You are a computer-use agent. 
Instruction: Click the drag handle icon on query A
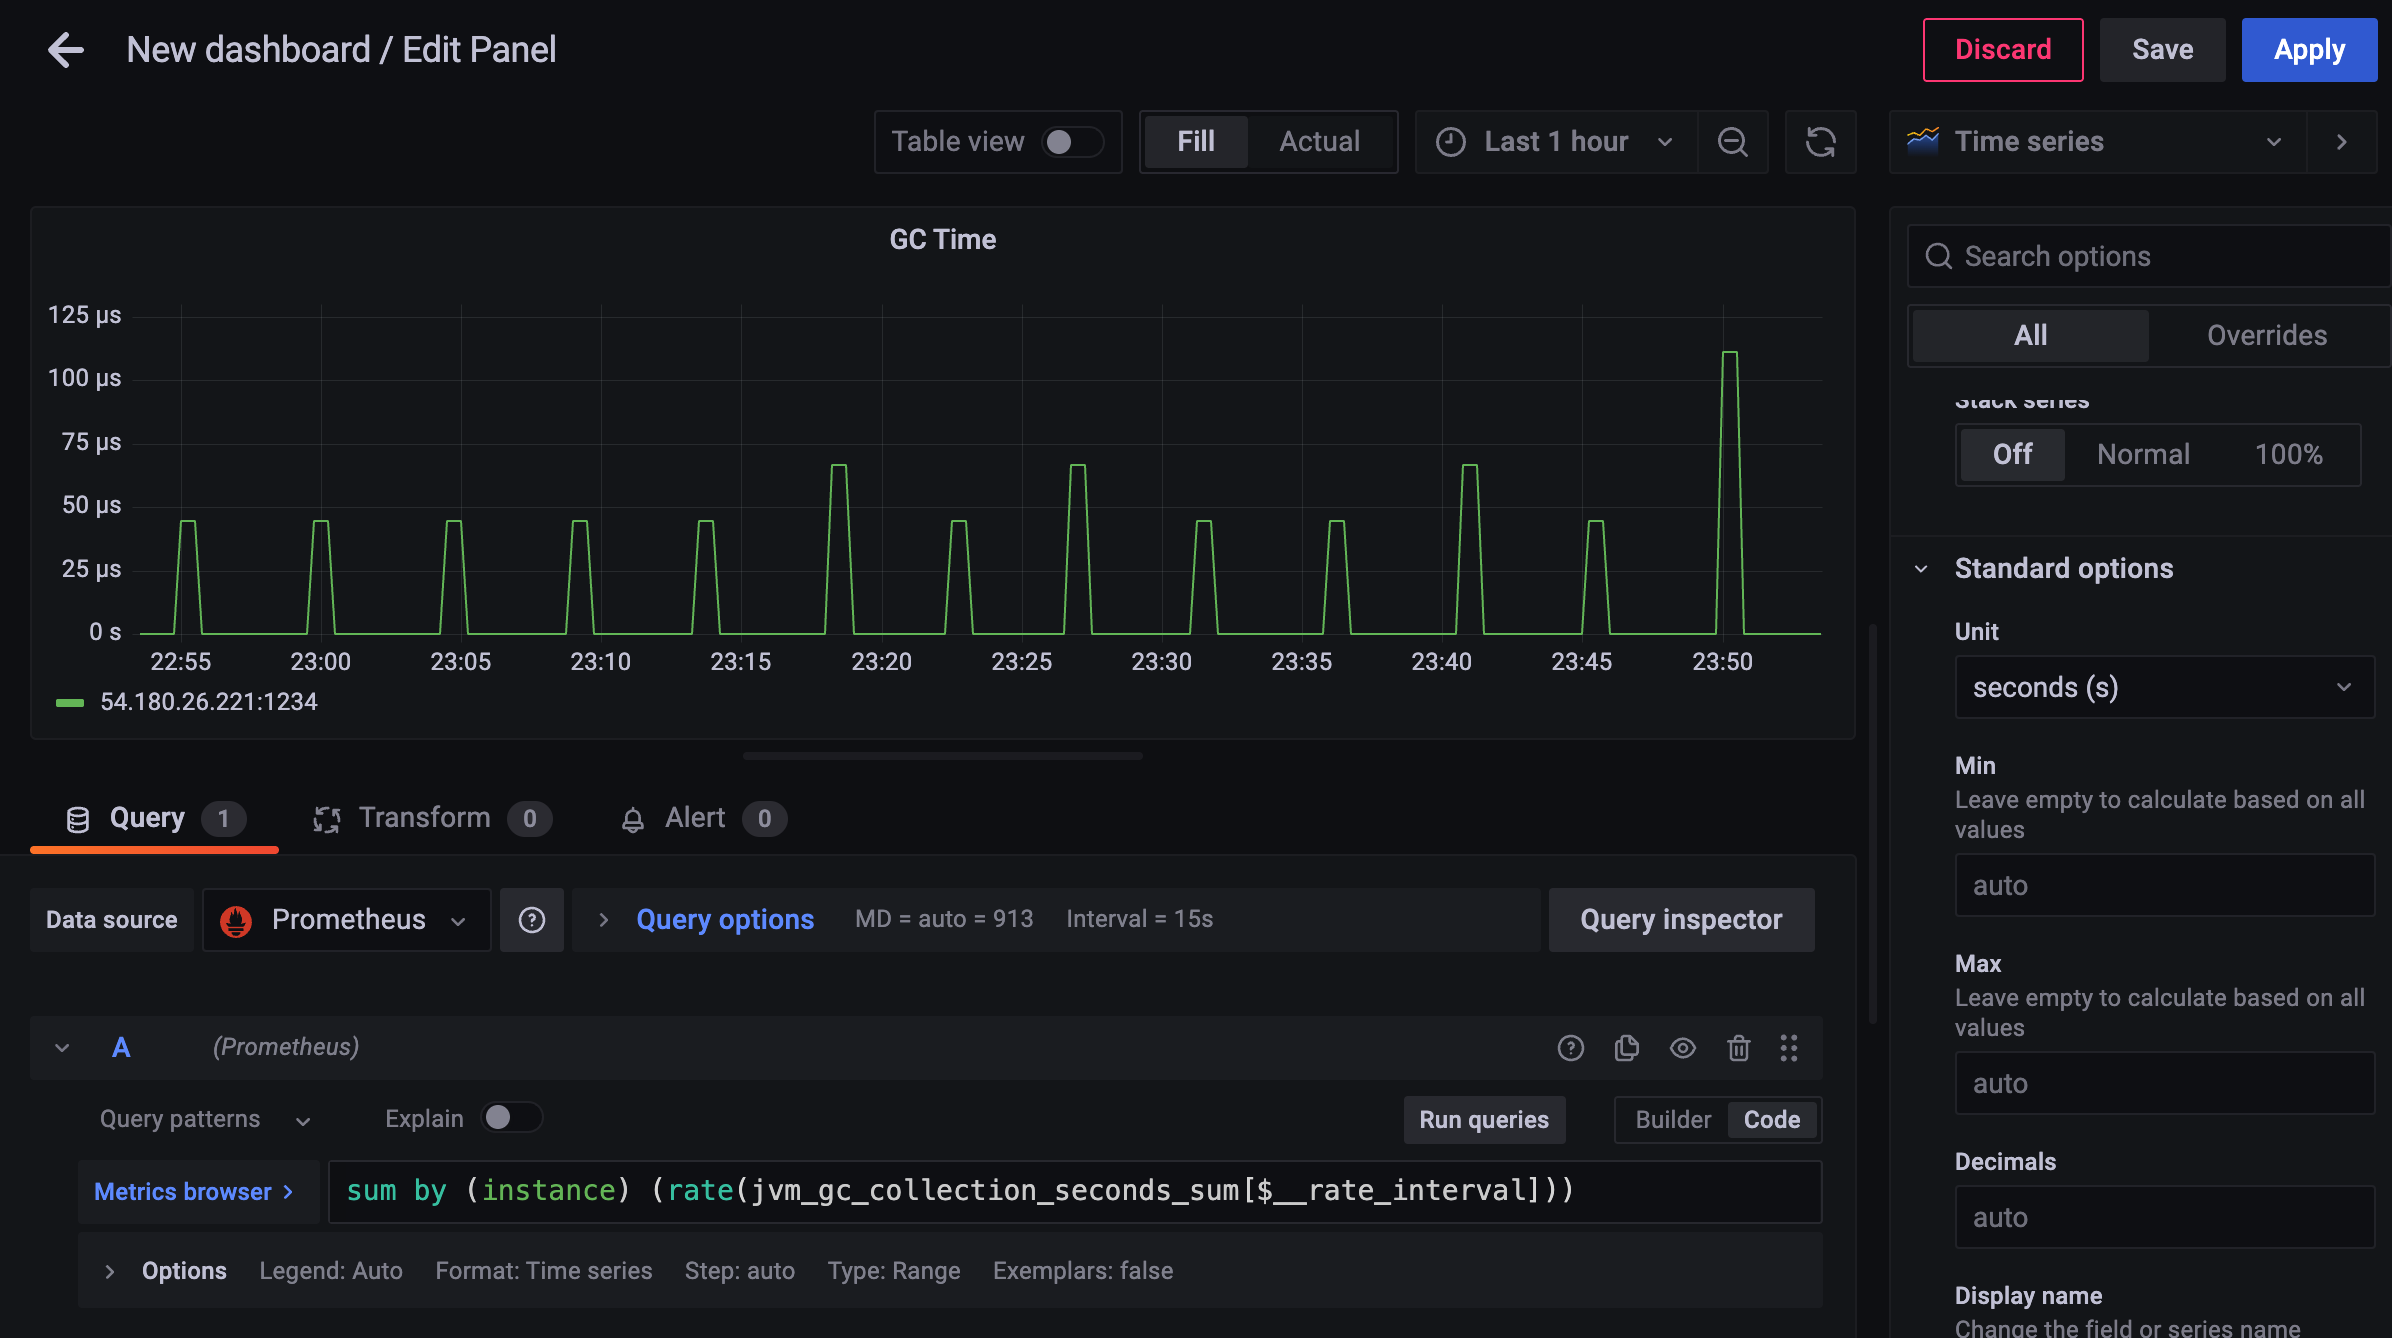(x=1789, y=1048)
